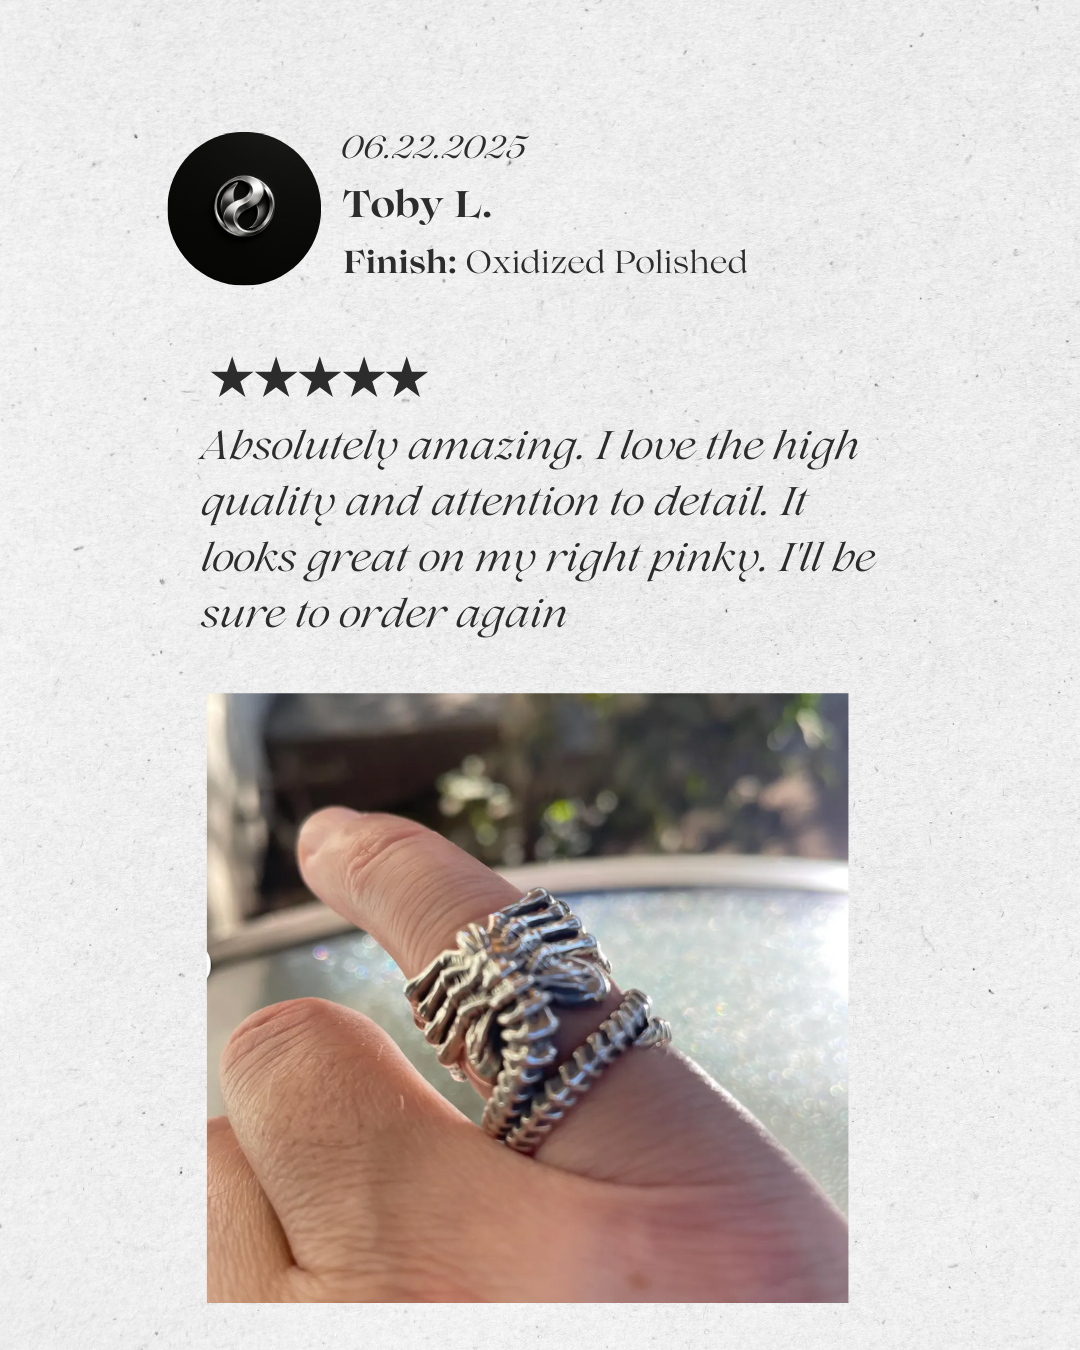Select the first rating star
The height and width of the screenshot is (1350, 1080).
231,378
